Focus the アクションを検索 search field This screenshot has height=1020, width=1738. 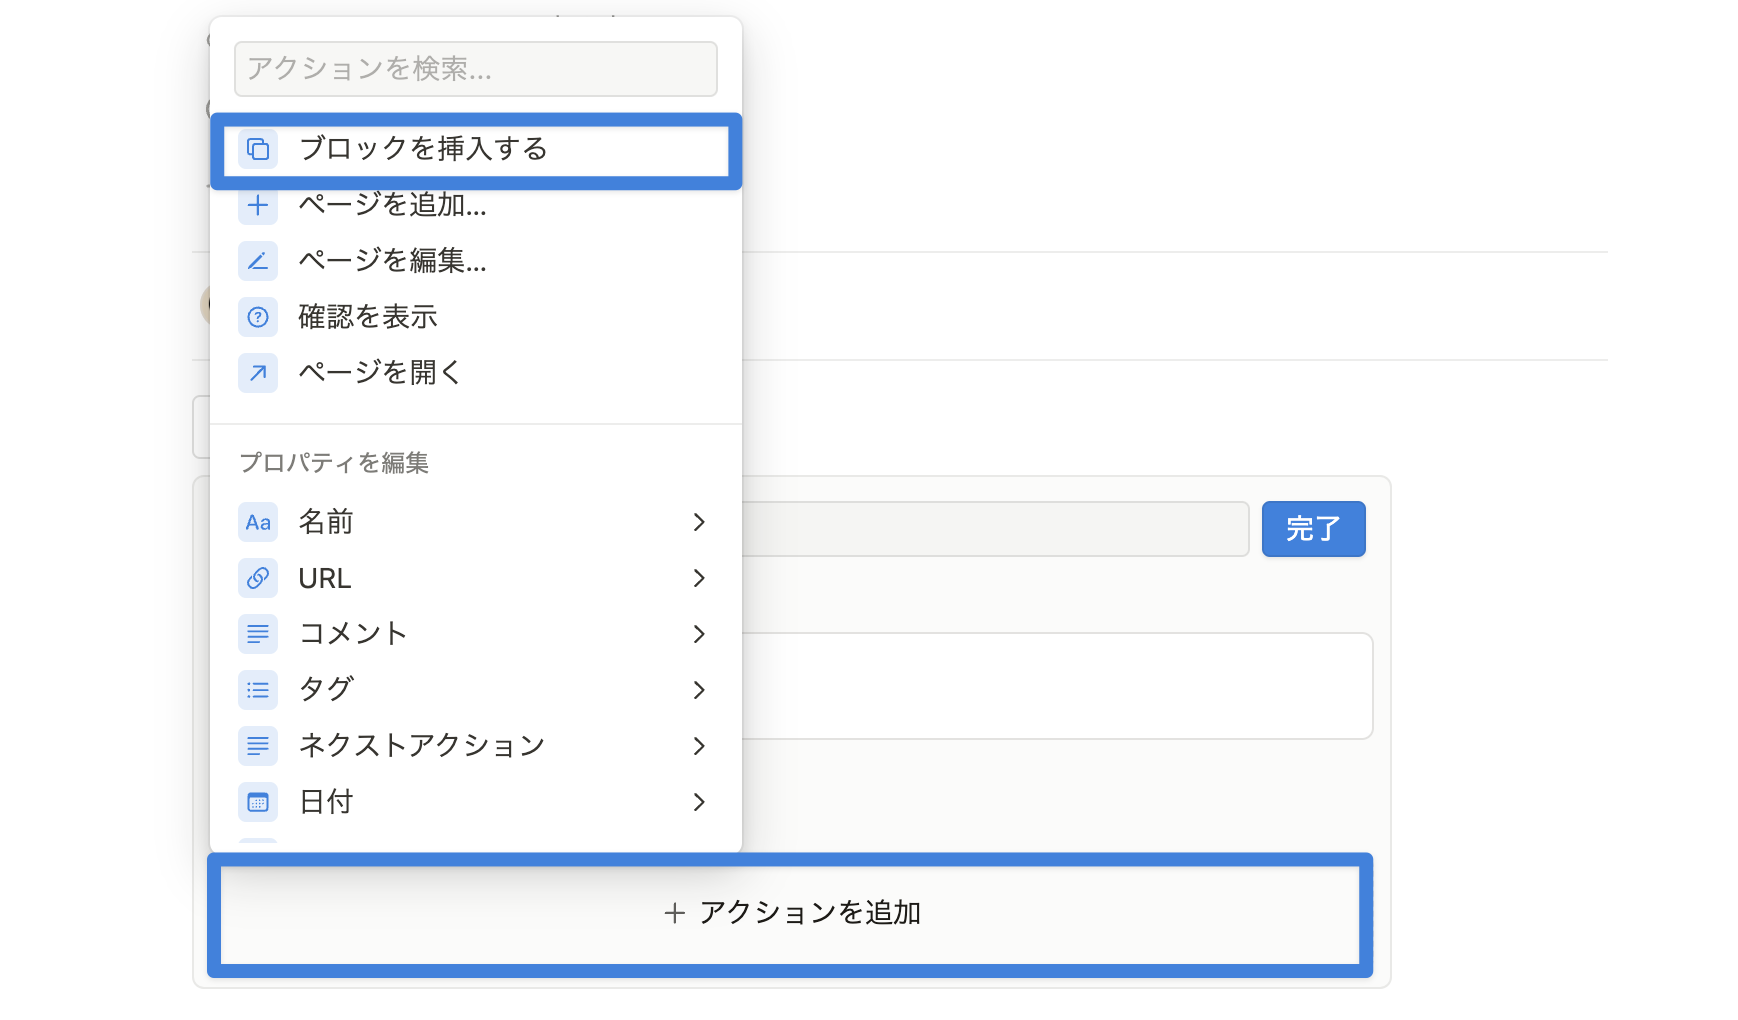476,69
